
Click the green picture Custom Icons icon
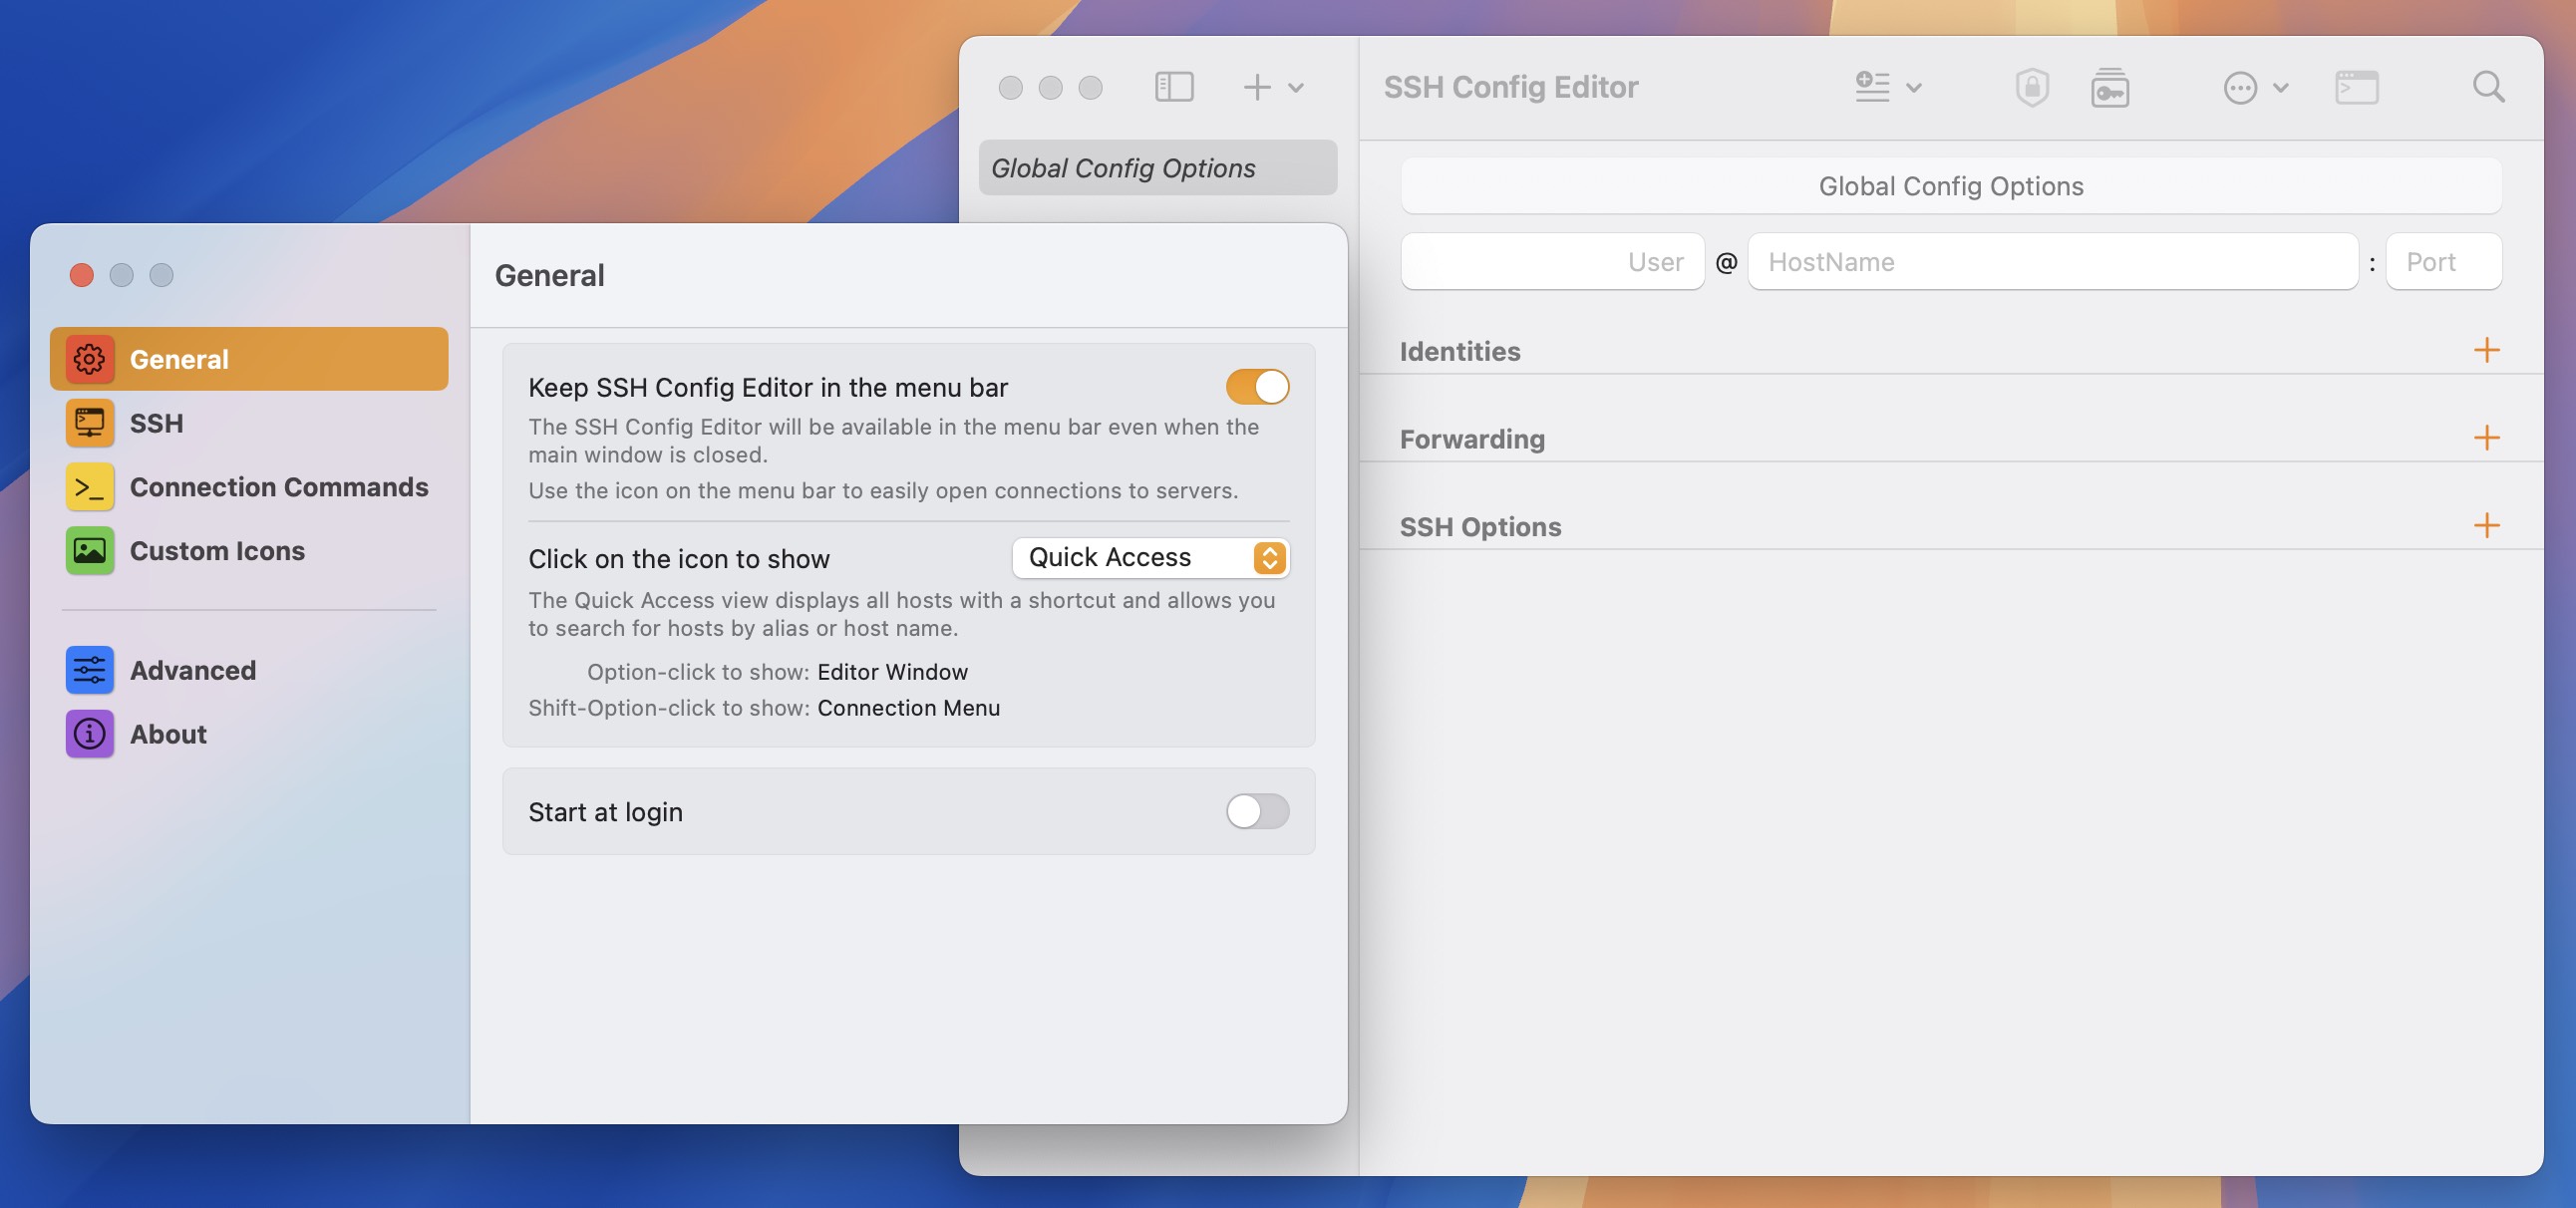(x=89, y=551)
